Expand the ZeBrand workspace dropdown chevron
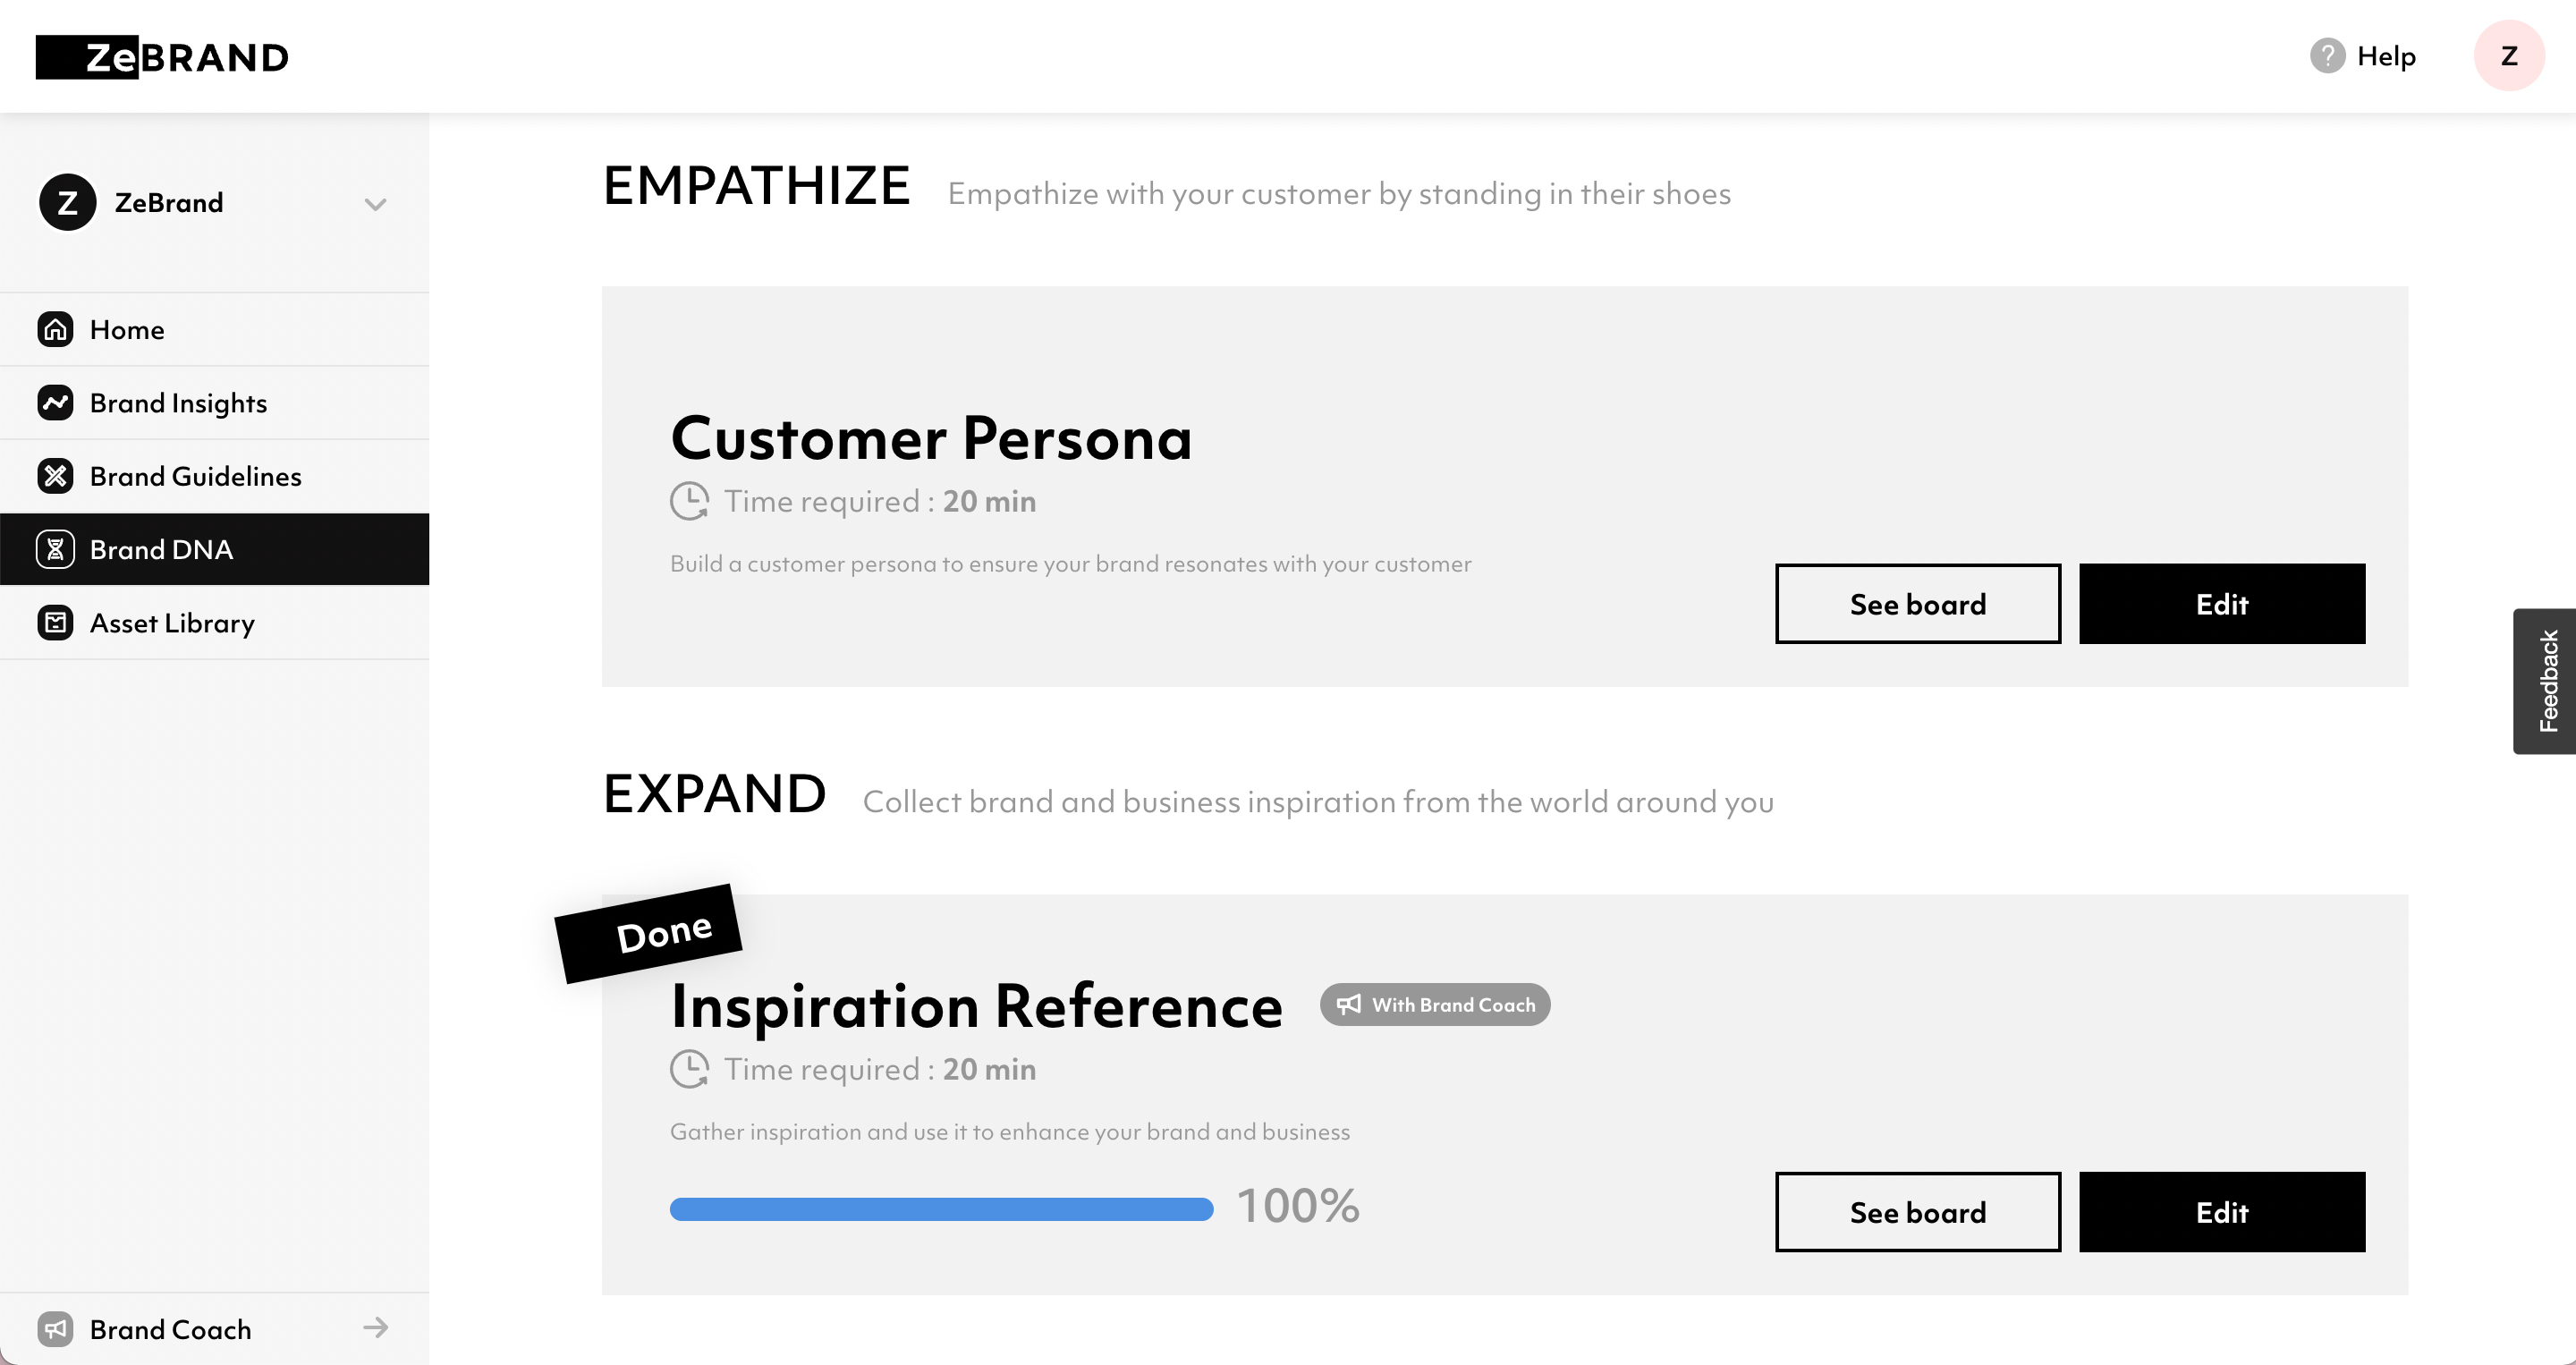This screenshot has height=1365, width=2576. 375,204
